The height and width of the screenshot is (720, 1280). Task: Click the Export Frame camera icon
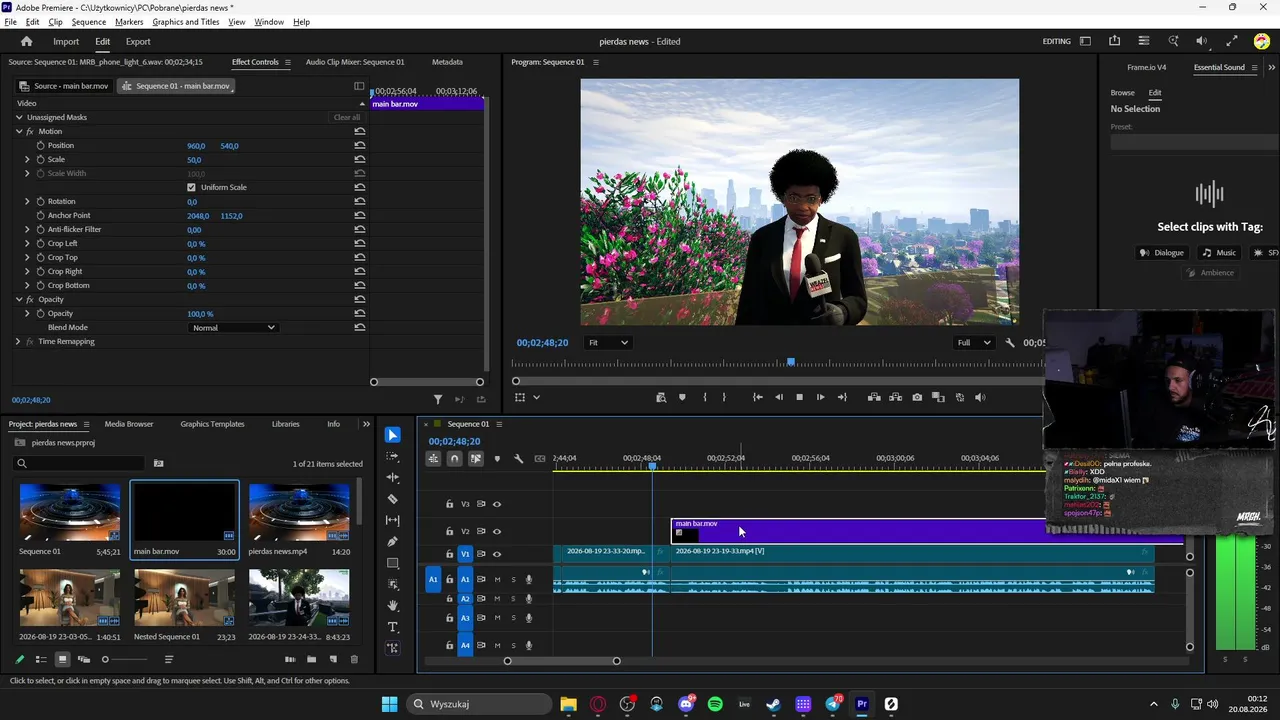[917, 397]
